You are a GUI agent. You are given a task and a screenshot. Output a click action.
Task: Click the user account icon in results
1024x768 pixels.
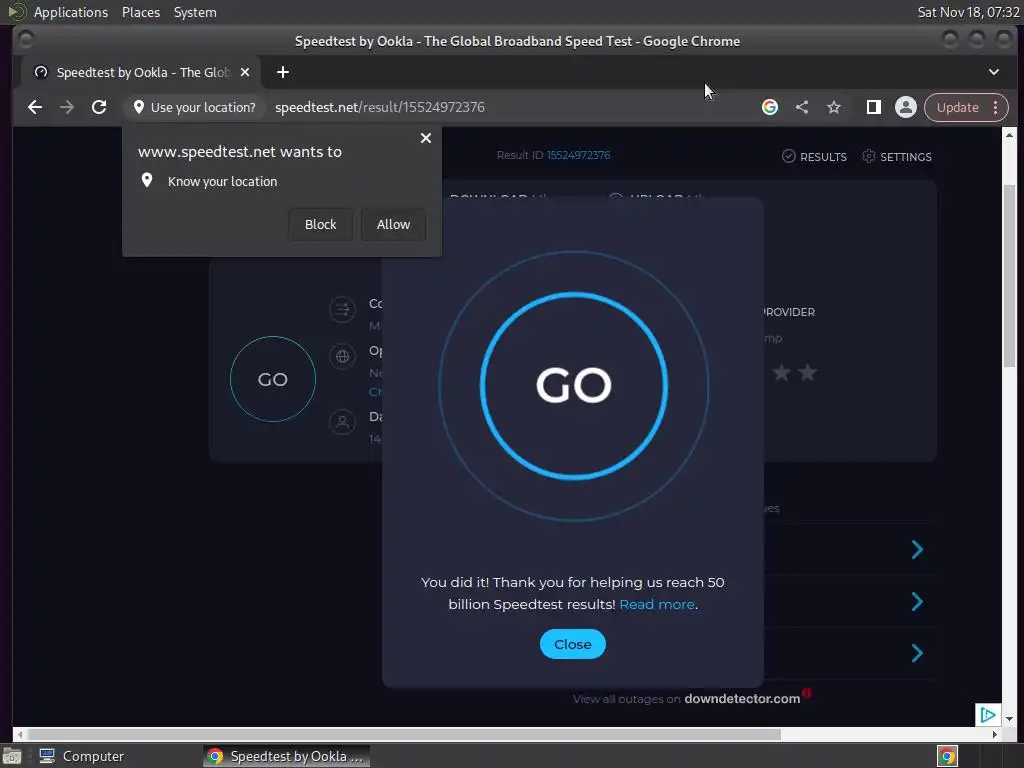pyautogui.click(x=342, y=422)
